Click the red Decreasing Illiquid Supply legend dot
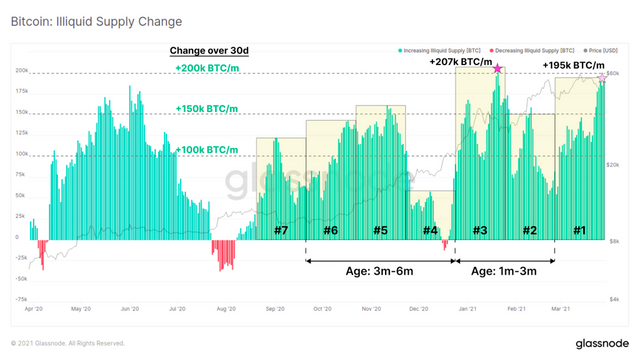This screenshot has width=640, height=361. (492, 51)
